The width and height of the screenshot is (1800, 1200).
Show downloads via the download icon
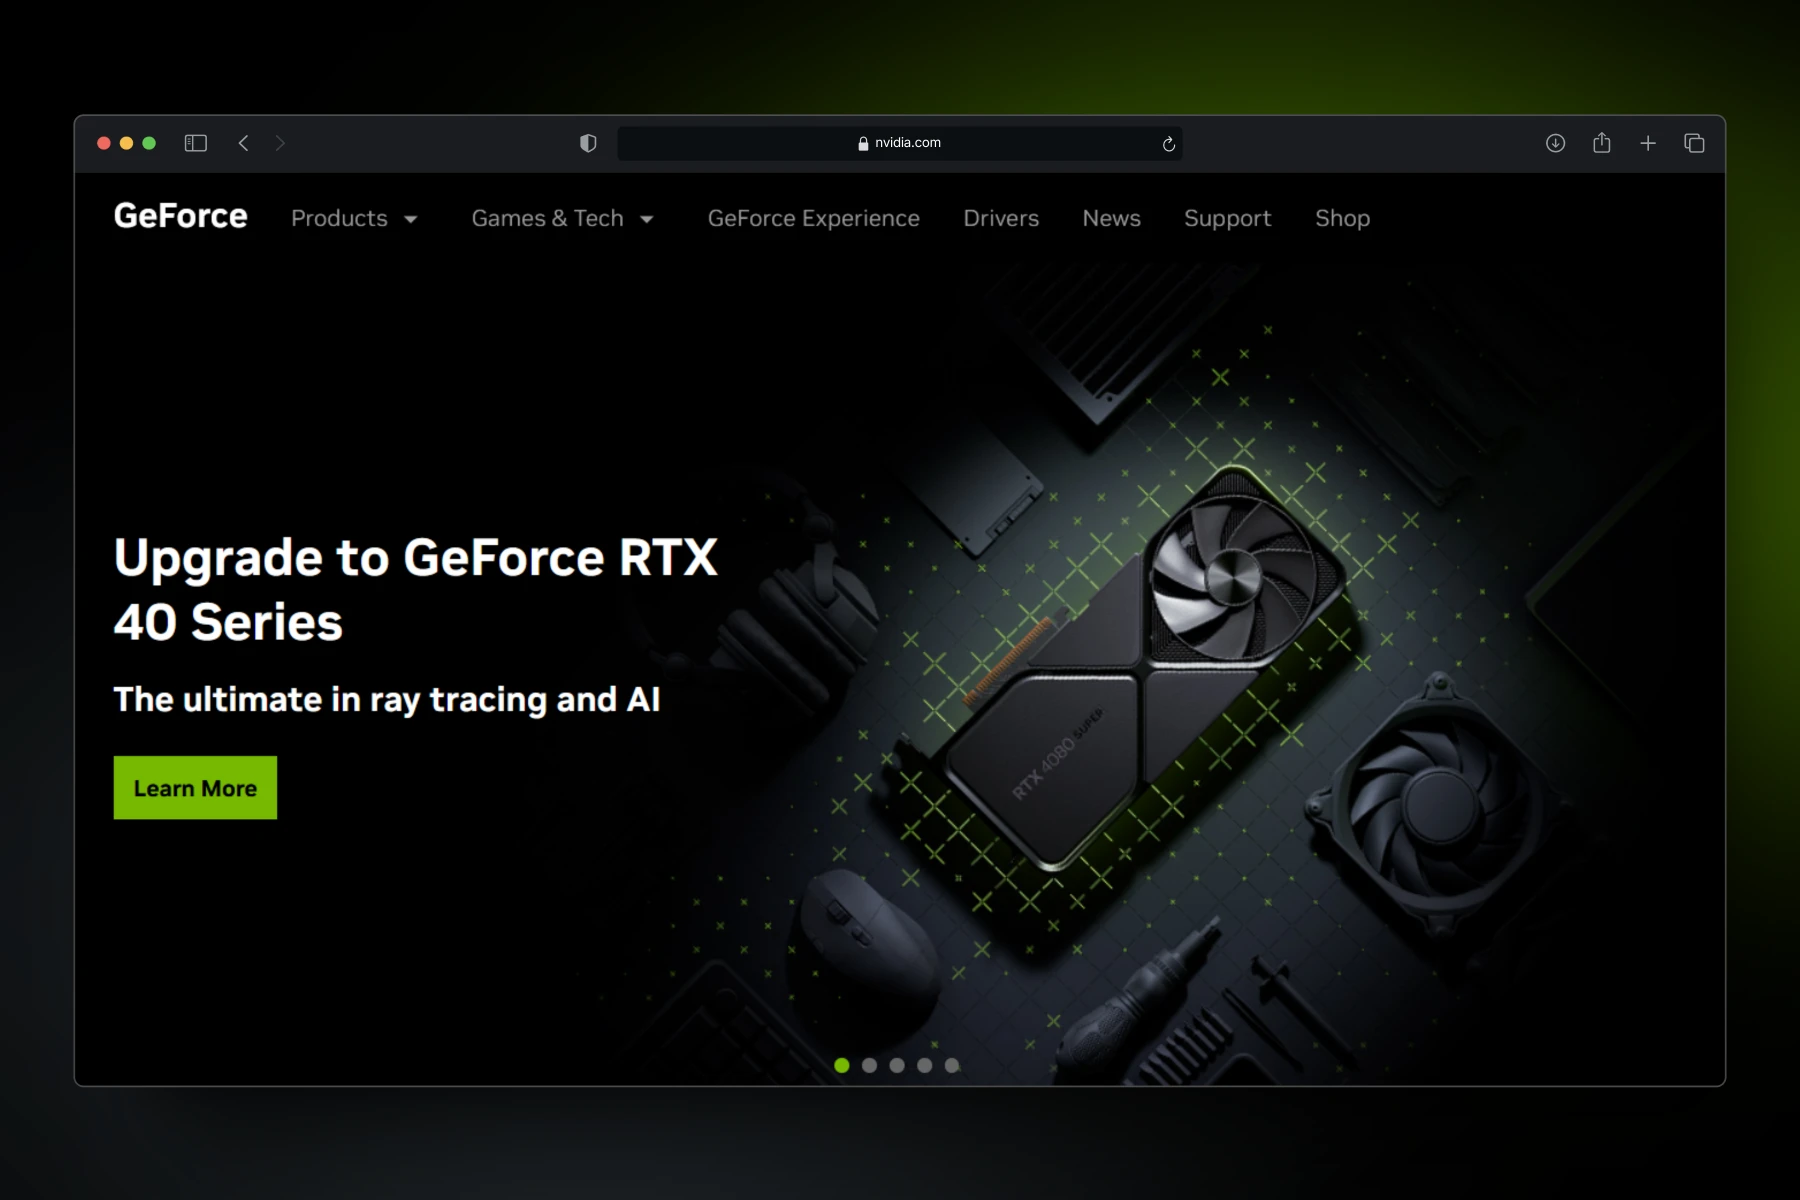coord(1555,143)
